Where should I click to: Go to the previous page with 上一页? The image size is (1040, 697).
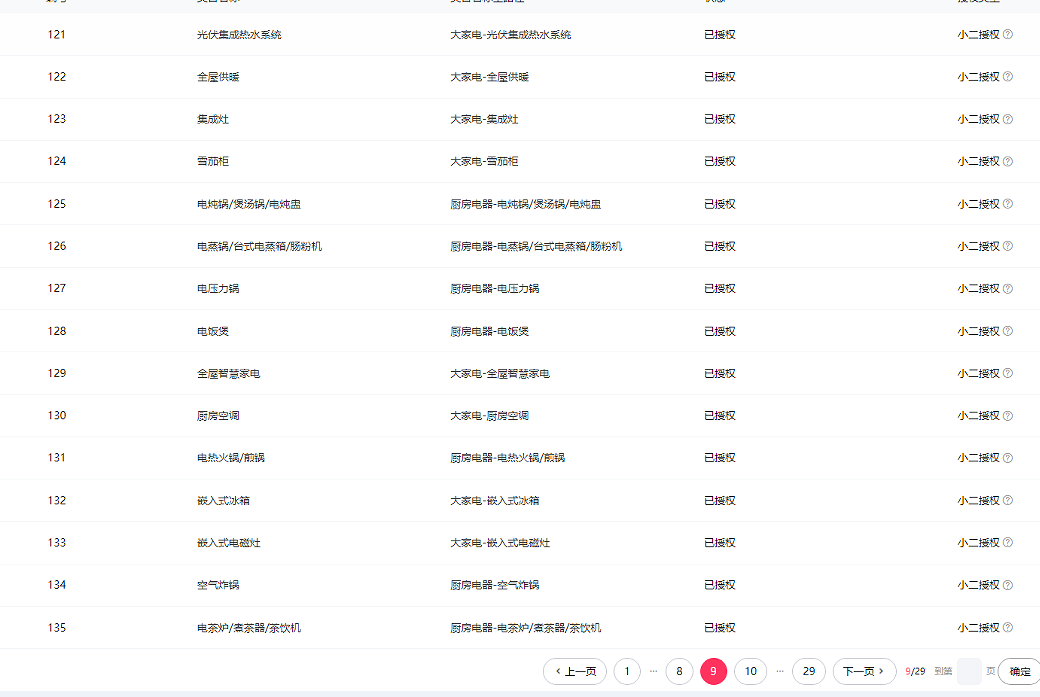575,672
